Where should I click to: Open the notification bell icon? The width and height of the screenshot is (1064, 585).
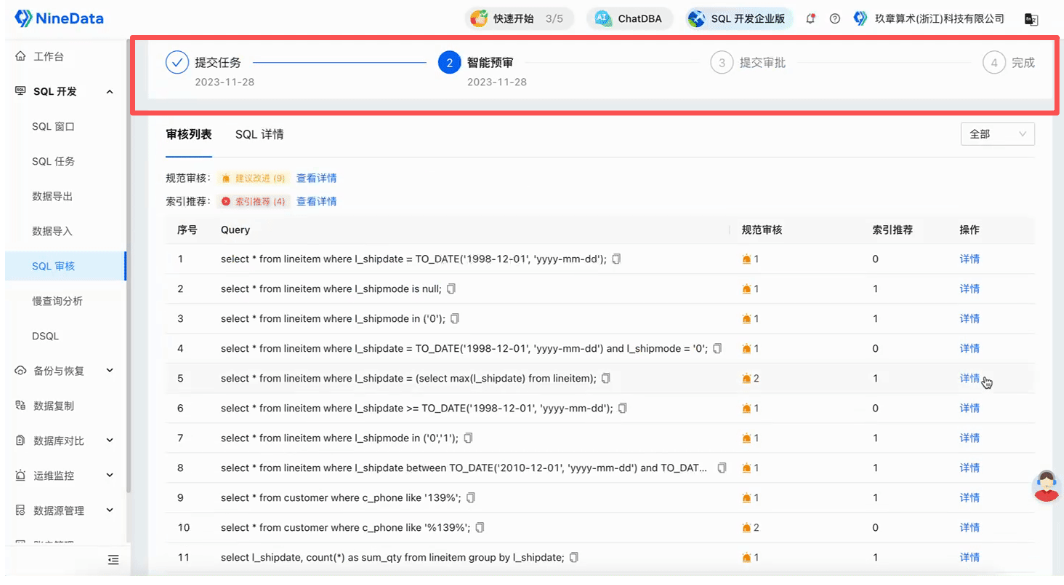coord(810,19)
